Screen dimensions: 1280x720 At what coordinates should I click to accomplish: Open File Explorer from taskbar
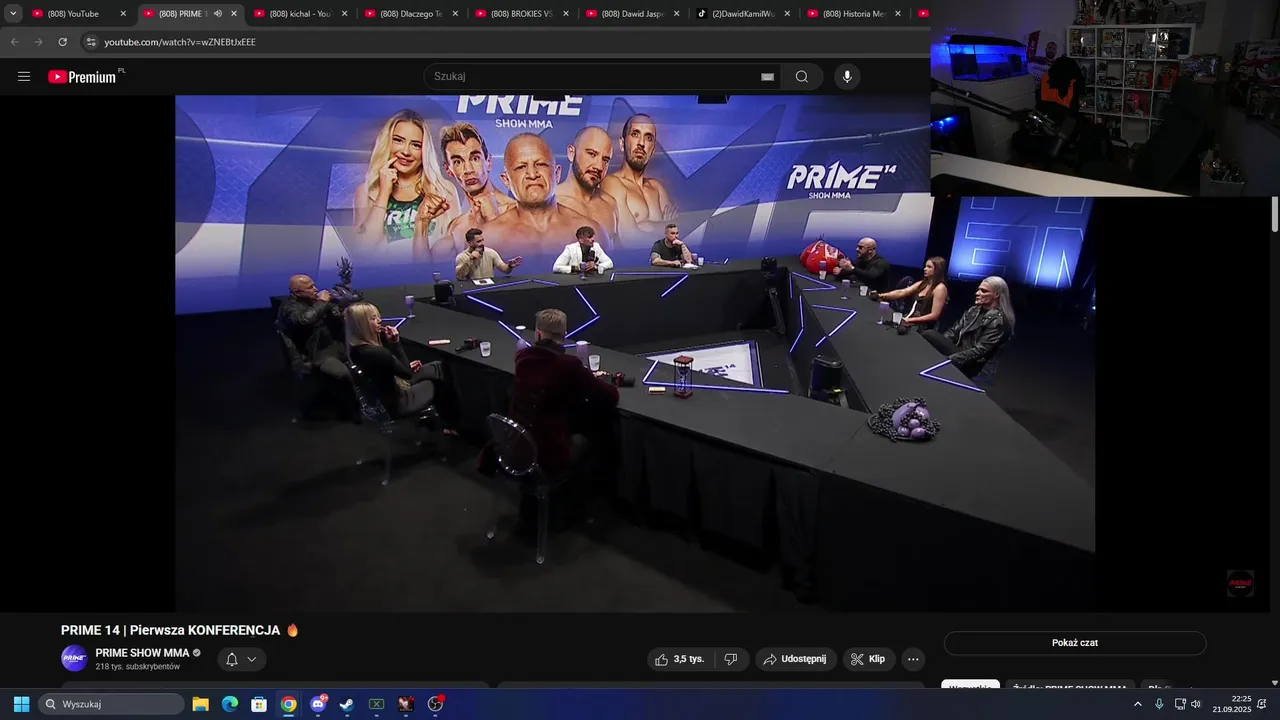pos(201,704)
